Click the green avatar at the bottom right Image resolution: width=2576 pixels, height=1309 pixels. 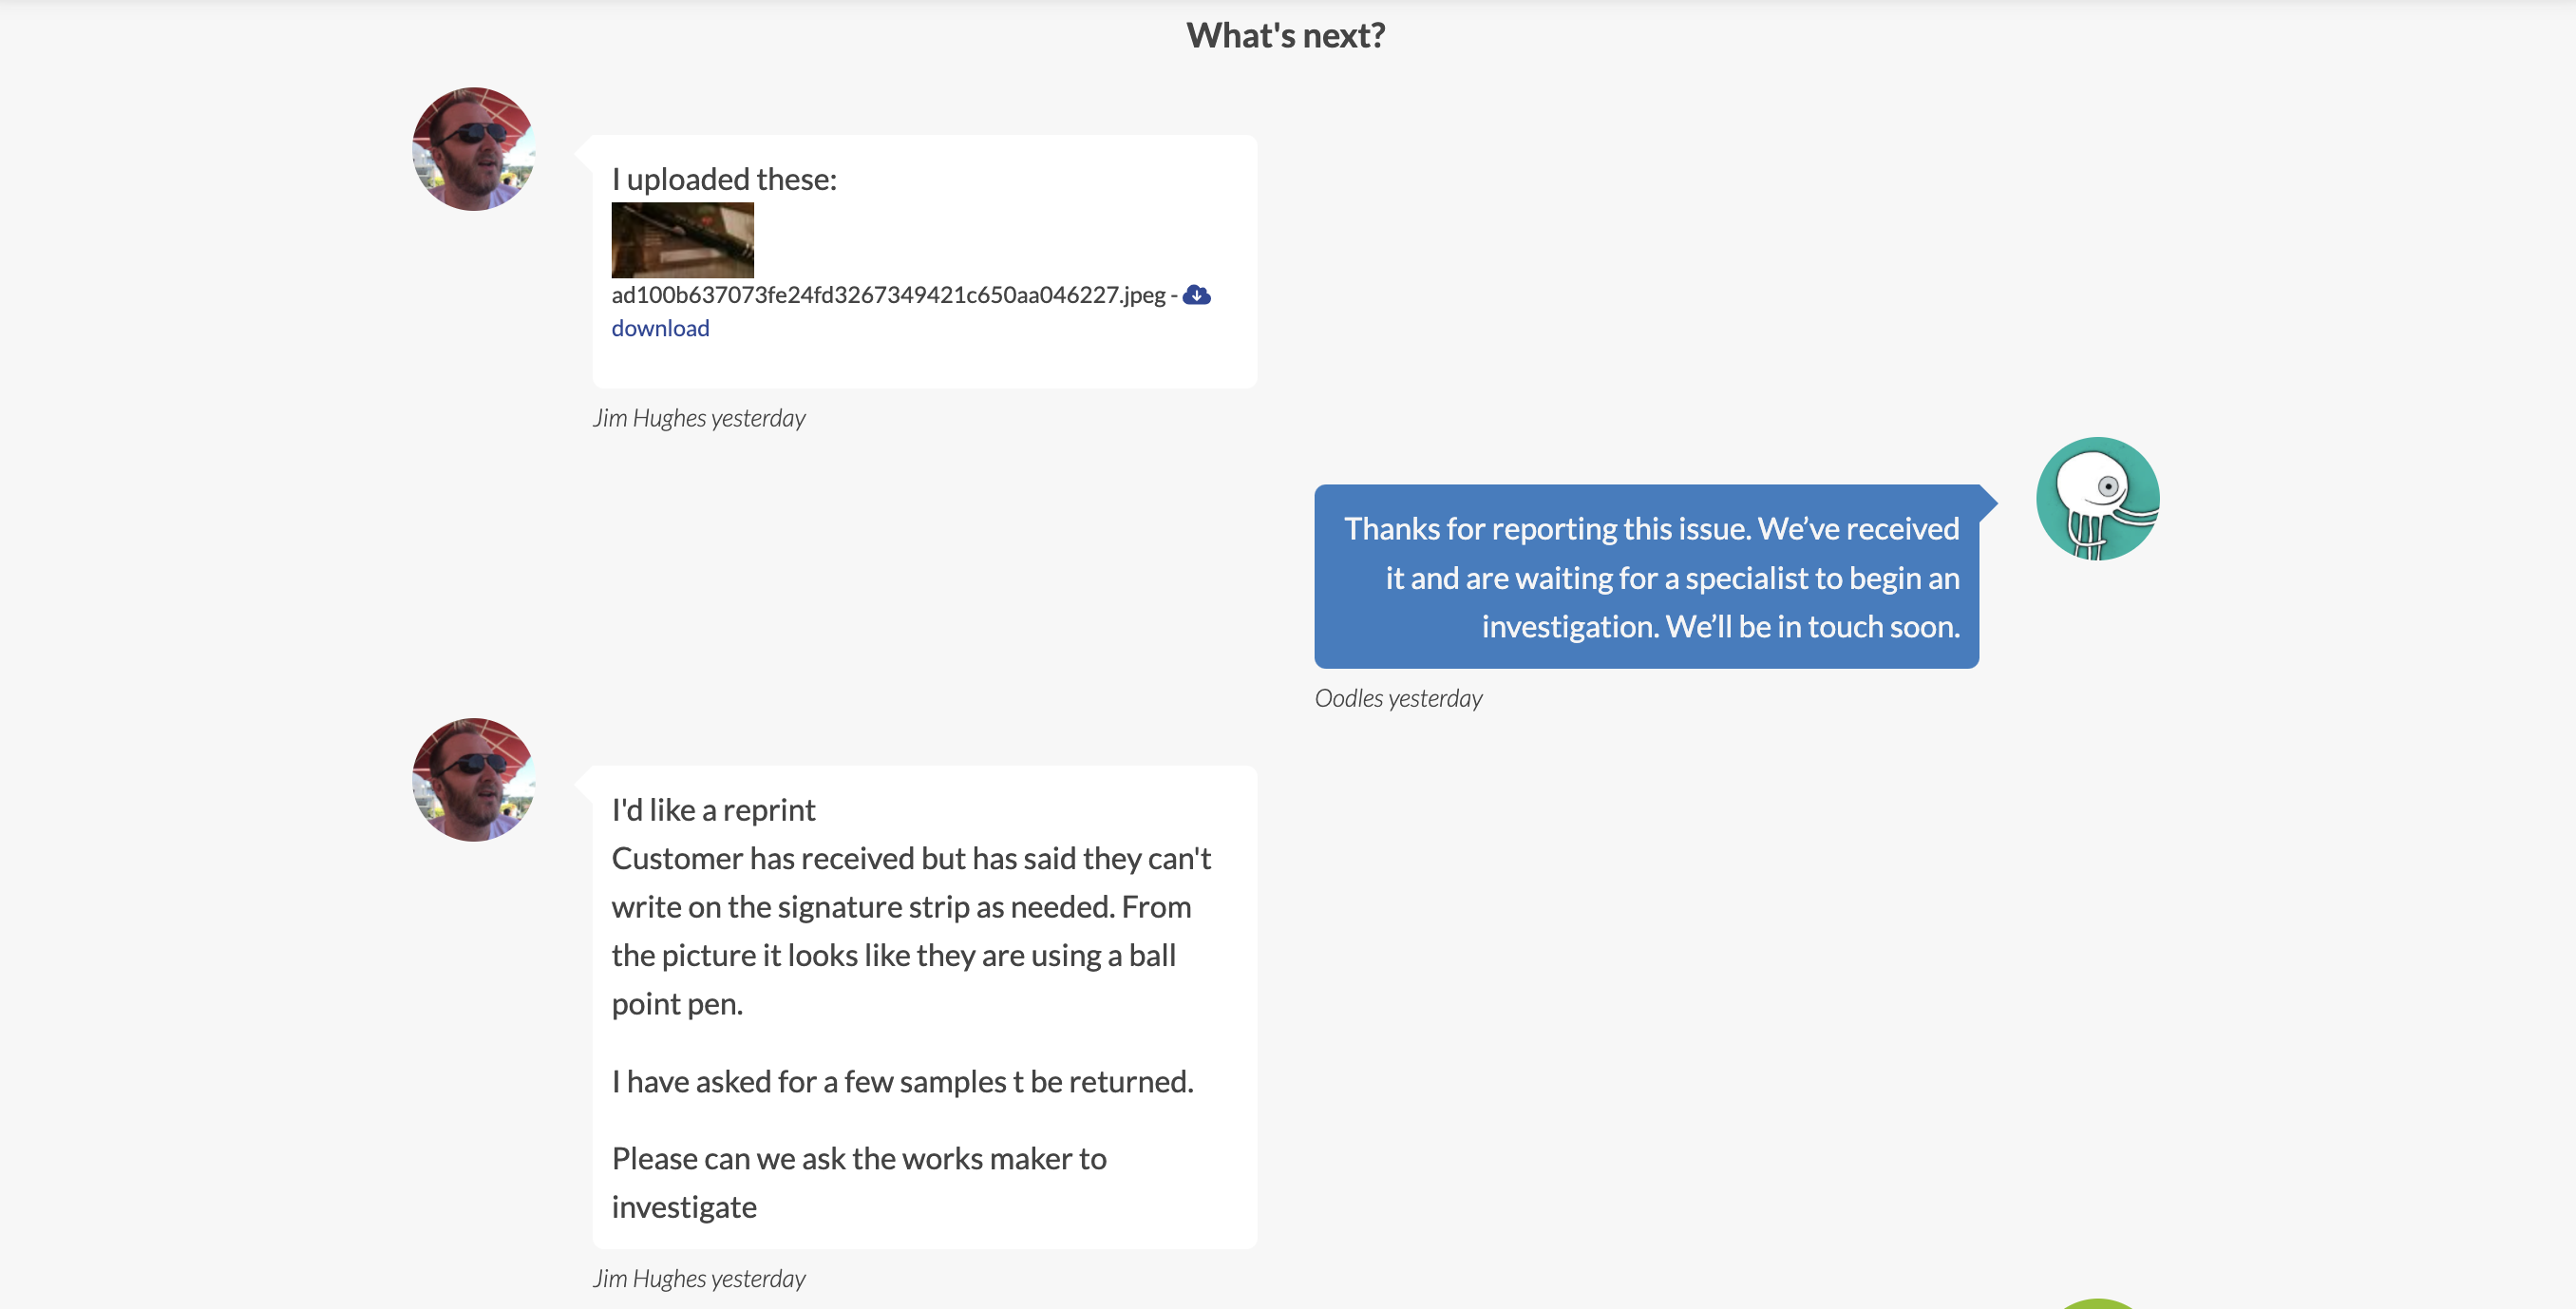pyautogui.click(x=2097, y=1303)
